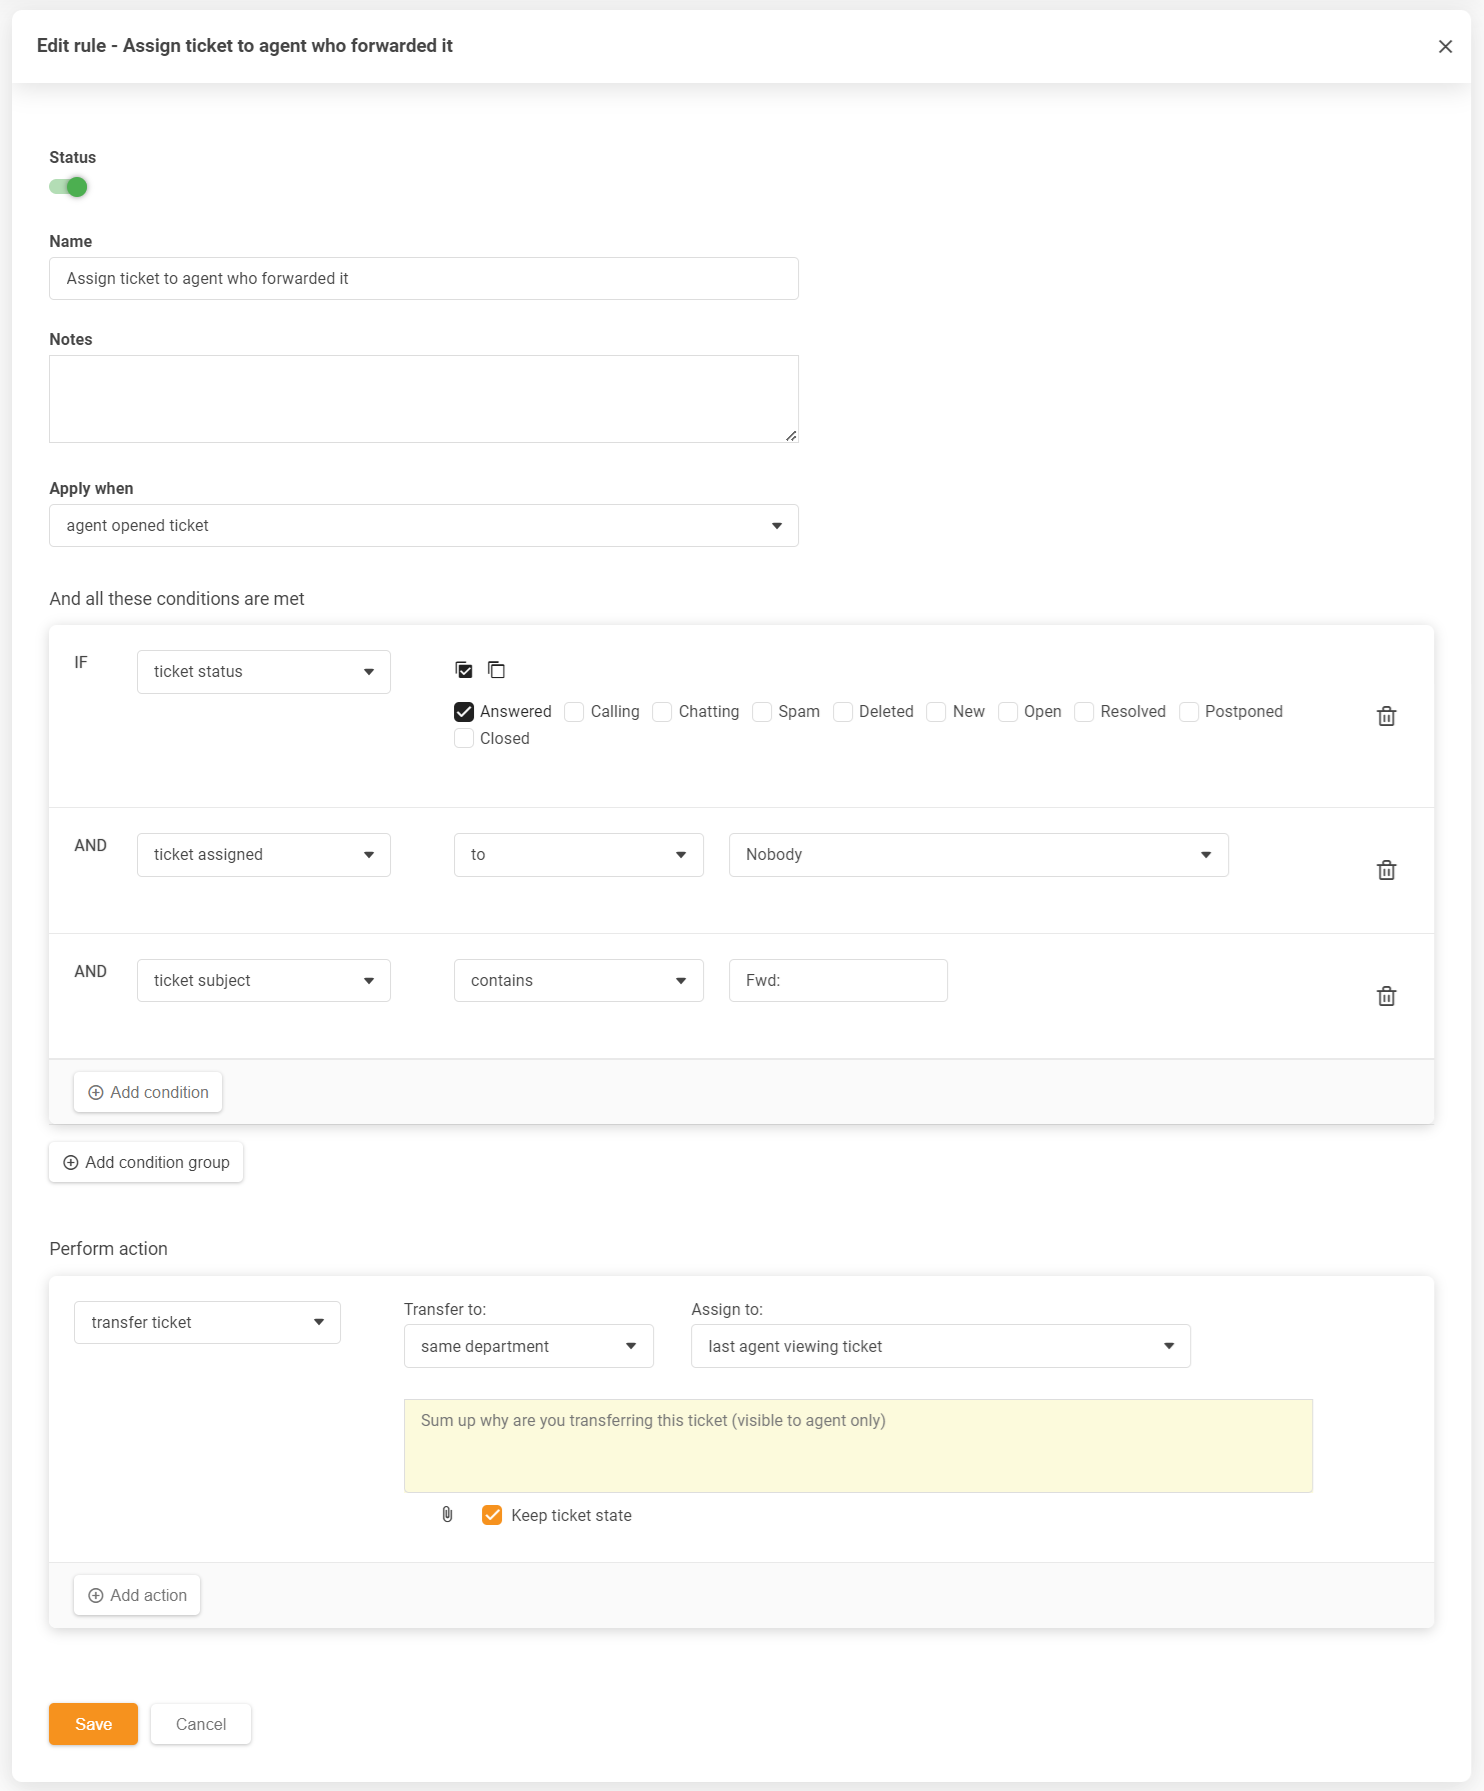Screen dimensions: 1484x1791
Task: Open the last agent viewing ticket dropdown
Action: (940, 1346)
